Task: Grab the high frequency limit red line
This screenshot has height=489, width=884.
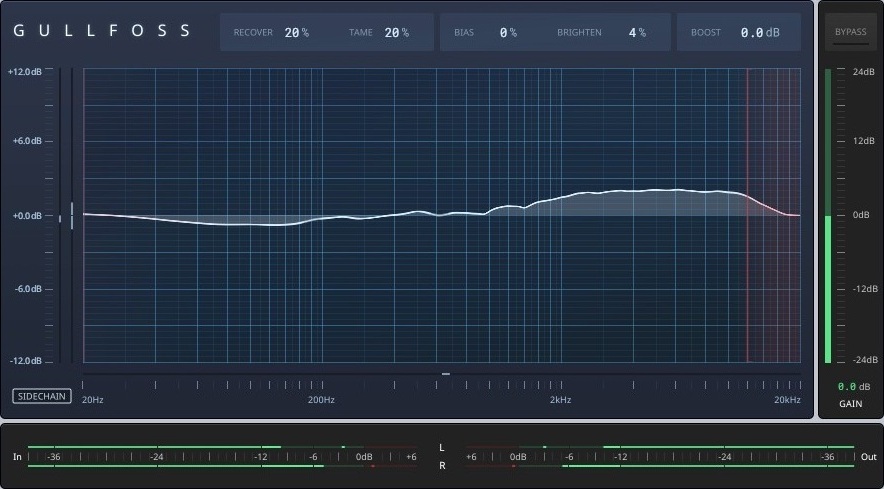Action: [748, 215]
